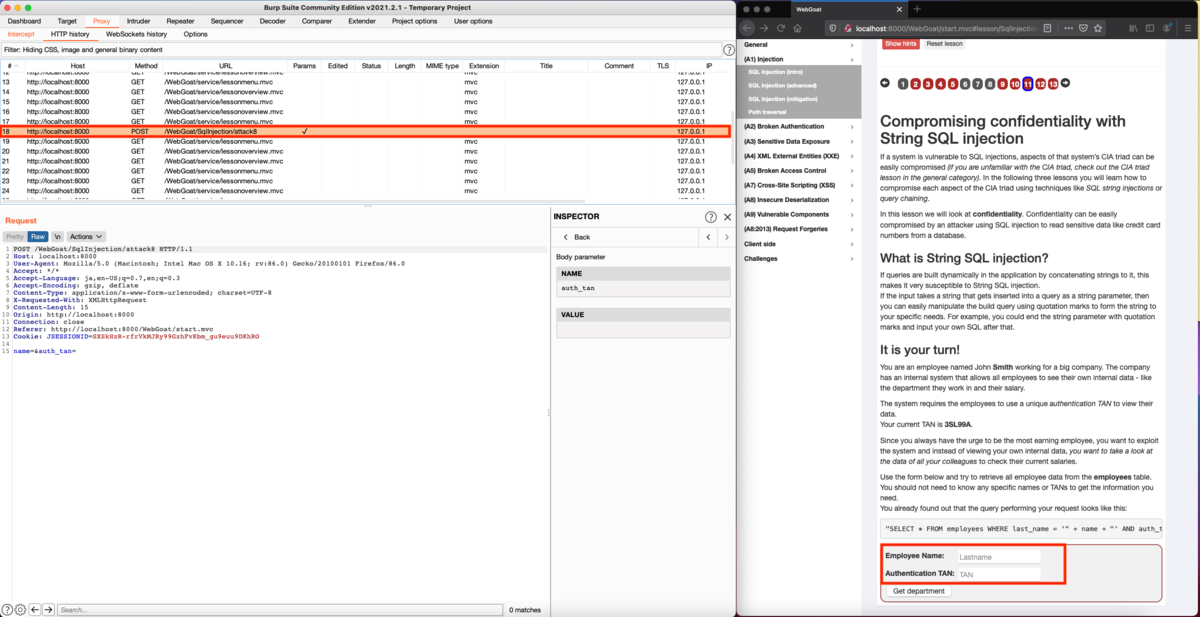Bookmark this page star icon

[x=1098, y=28]
